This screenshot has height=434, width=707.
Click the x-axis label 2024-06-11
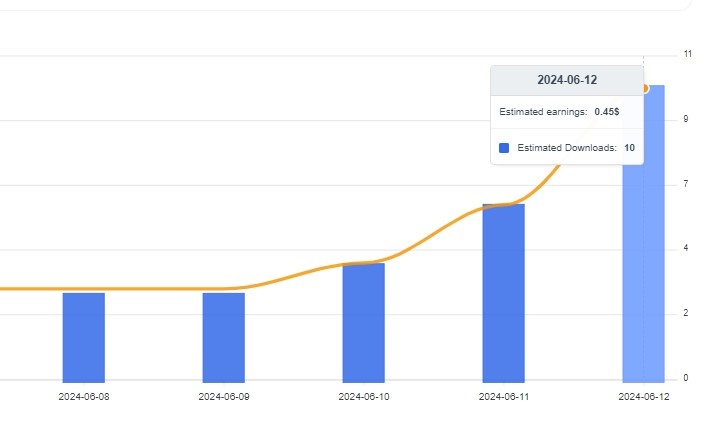[504, 397]
